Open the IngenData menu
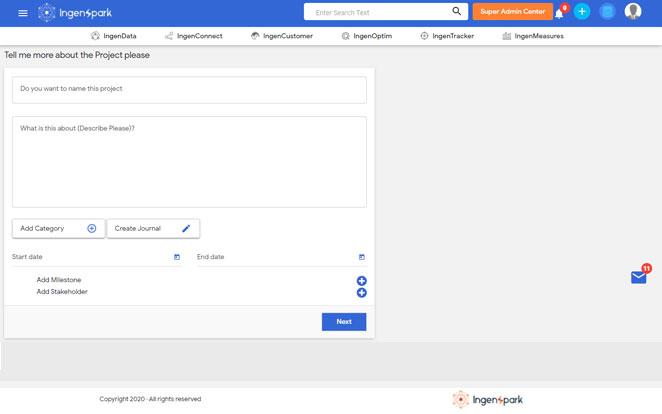This screenshot has width=662, height=414. (114, 36)
